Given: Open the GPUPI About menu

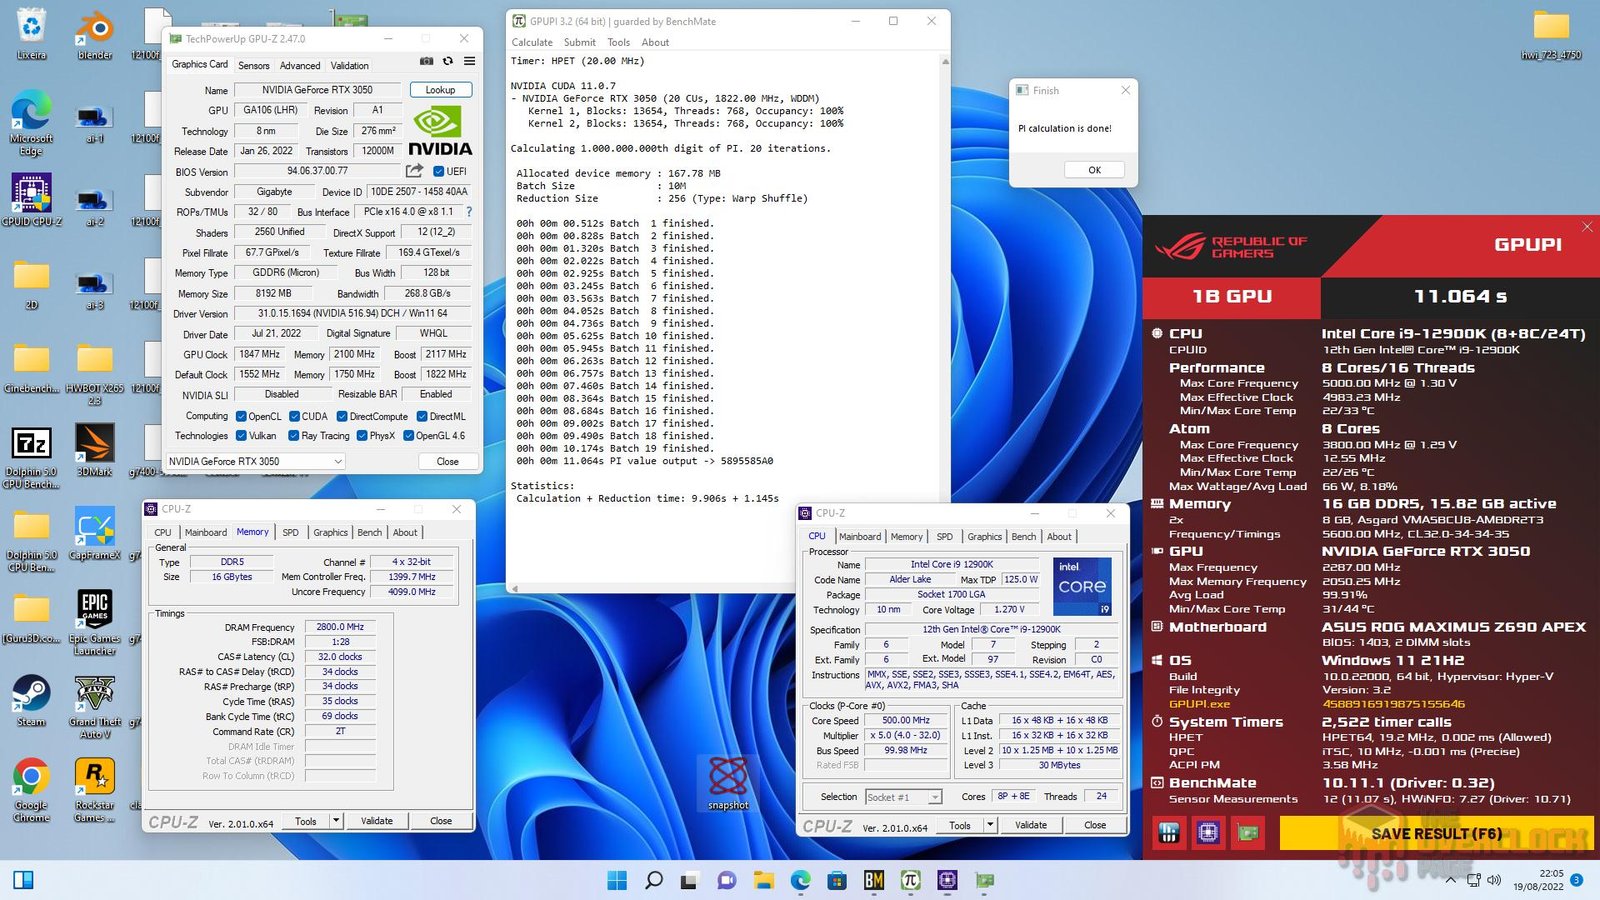Looking at the screenshot, I should 655,42.
